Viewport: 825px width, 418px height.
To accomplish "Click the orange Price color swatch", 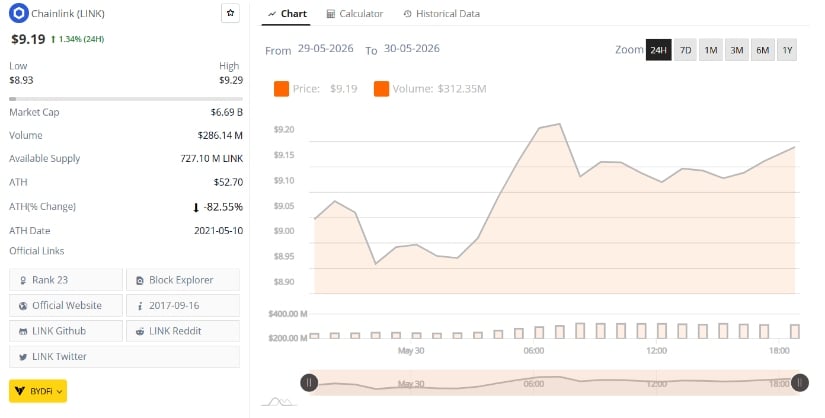I will point(281,89).
